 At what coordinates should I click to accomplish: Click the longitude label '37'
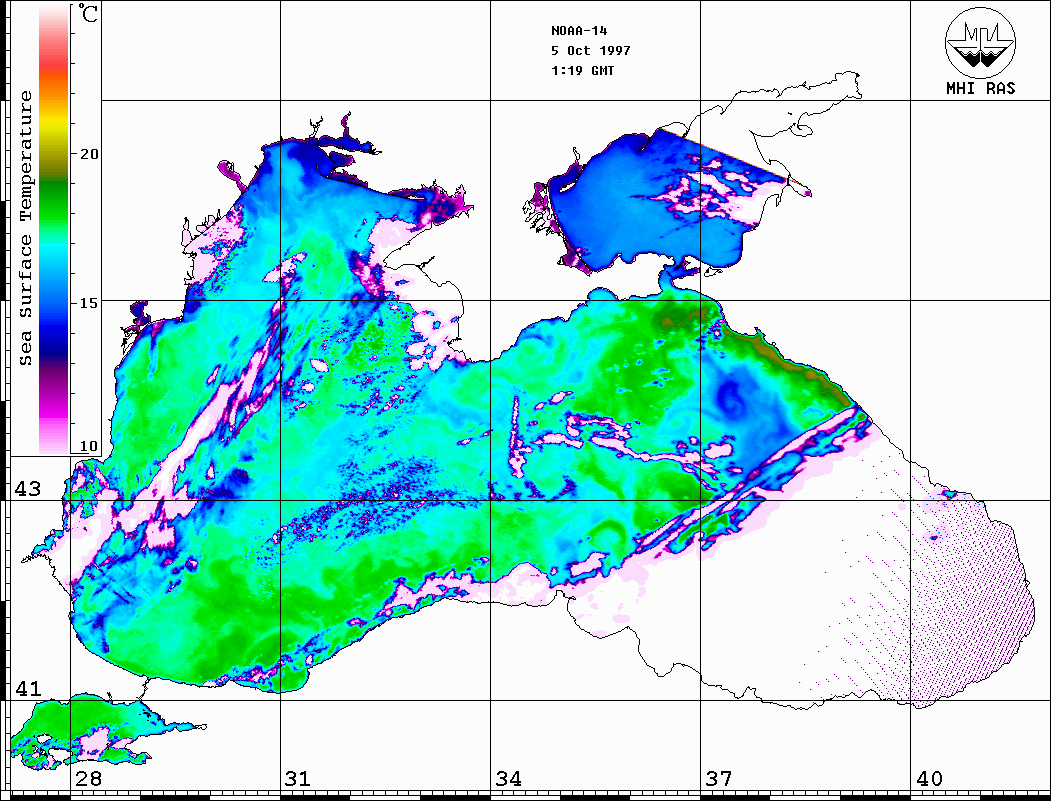point(719,778)
